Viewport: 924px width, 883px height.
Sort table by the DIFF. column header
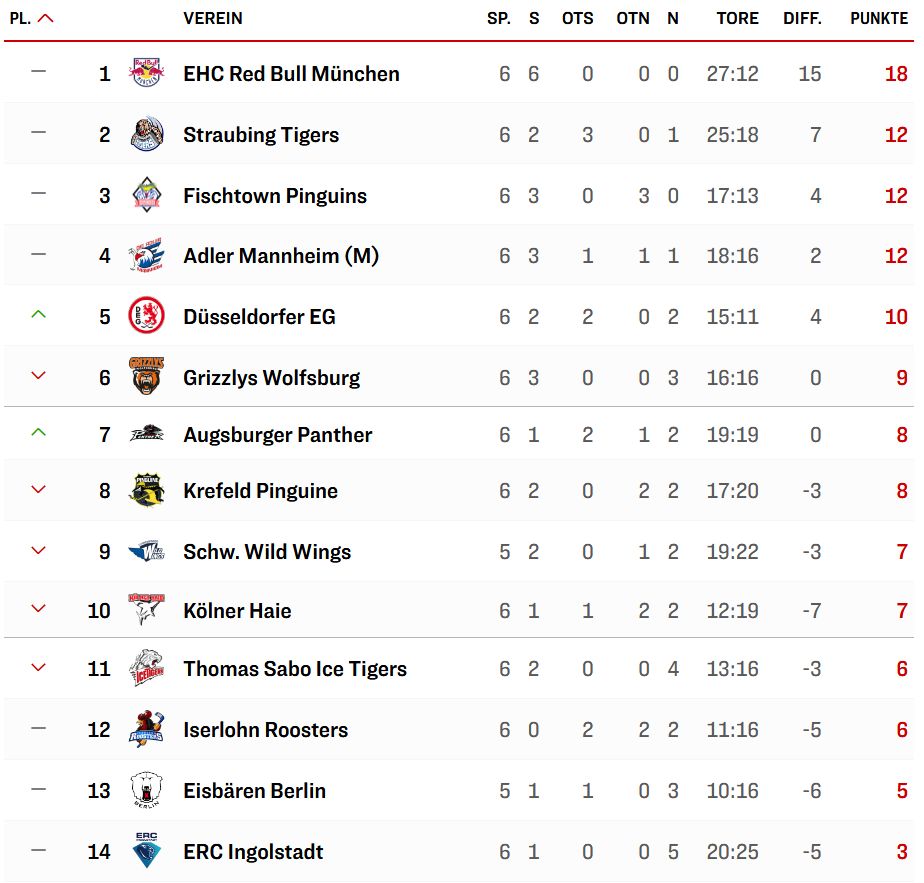pyautogui.click(x=802, y=18)
